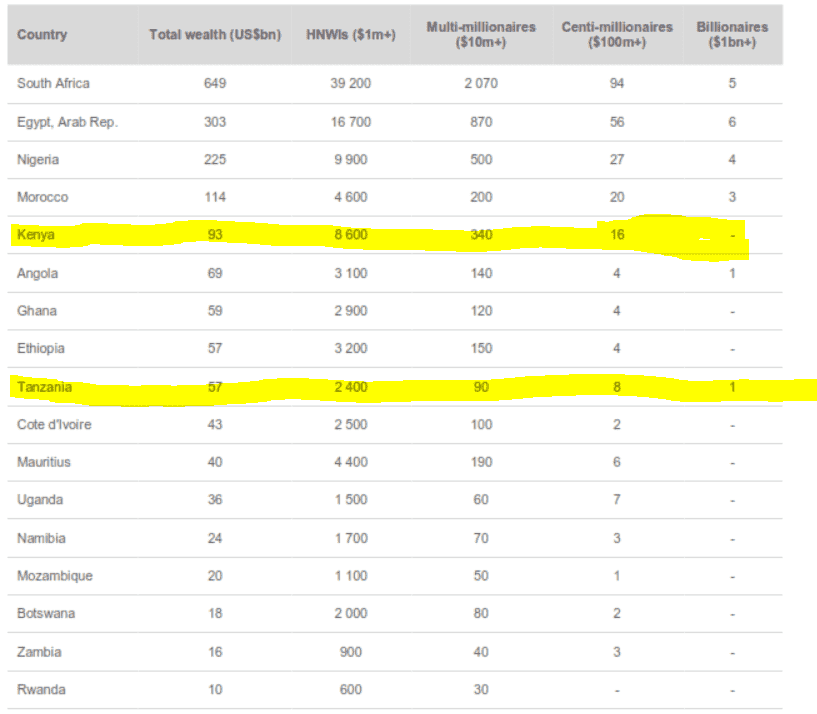Select the "Ghana" row label

37,311
